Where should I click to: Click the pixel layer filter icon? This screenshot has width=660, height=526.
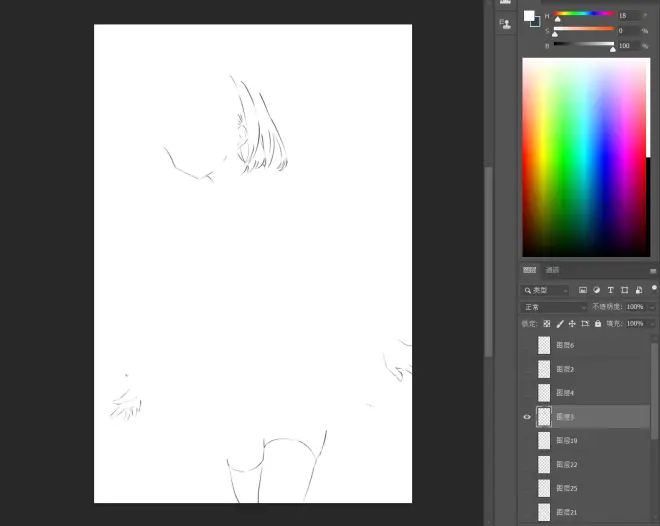582,290
